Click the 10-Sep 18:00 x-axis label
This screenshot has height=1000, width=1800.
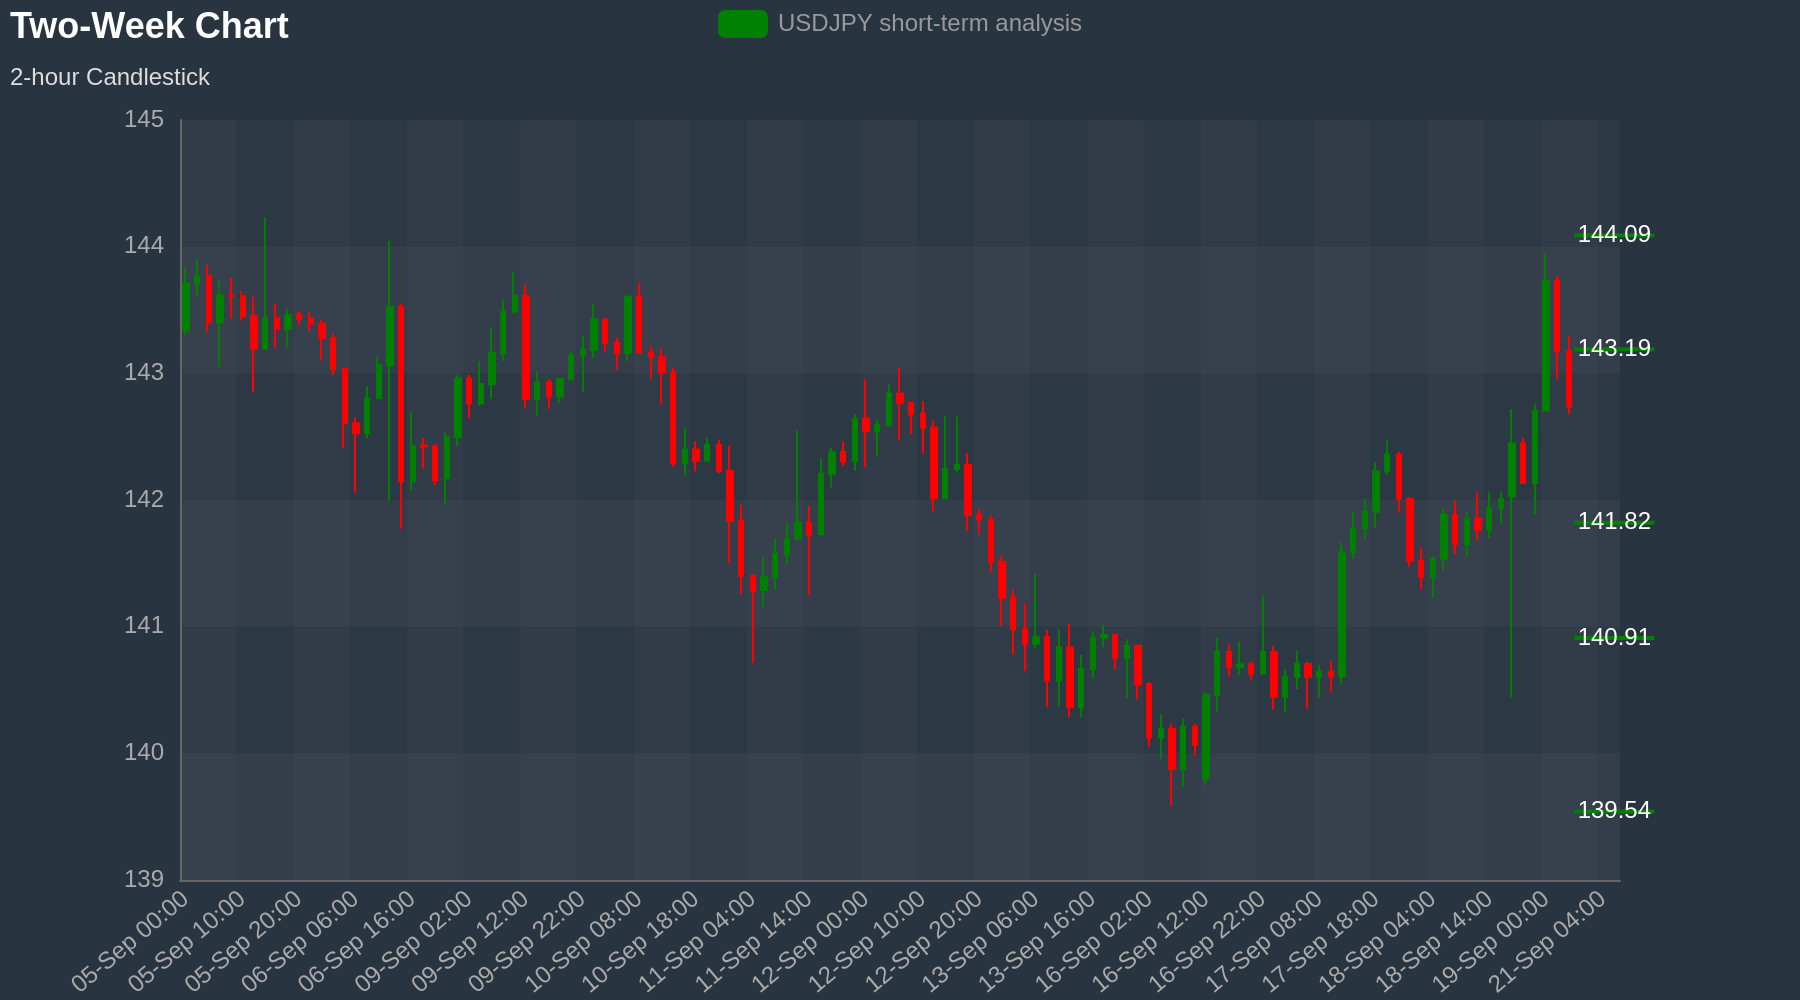coord(640,941)
